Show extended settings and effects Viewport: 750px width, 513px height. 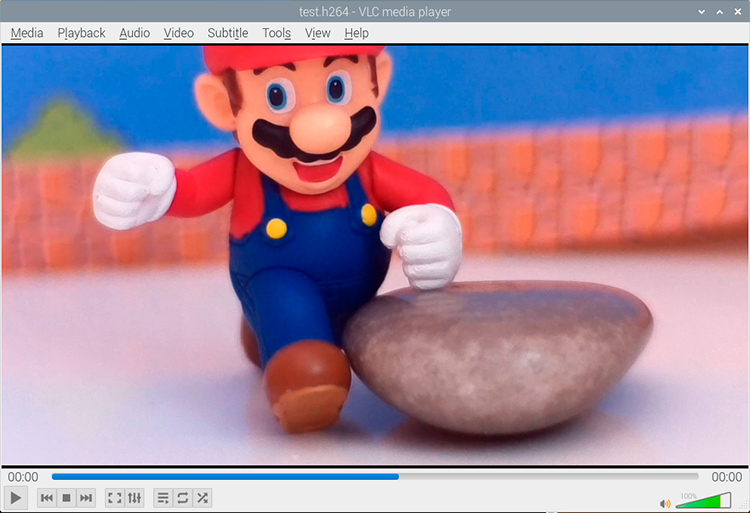click(134, 498)
